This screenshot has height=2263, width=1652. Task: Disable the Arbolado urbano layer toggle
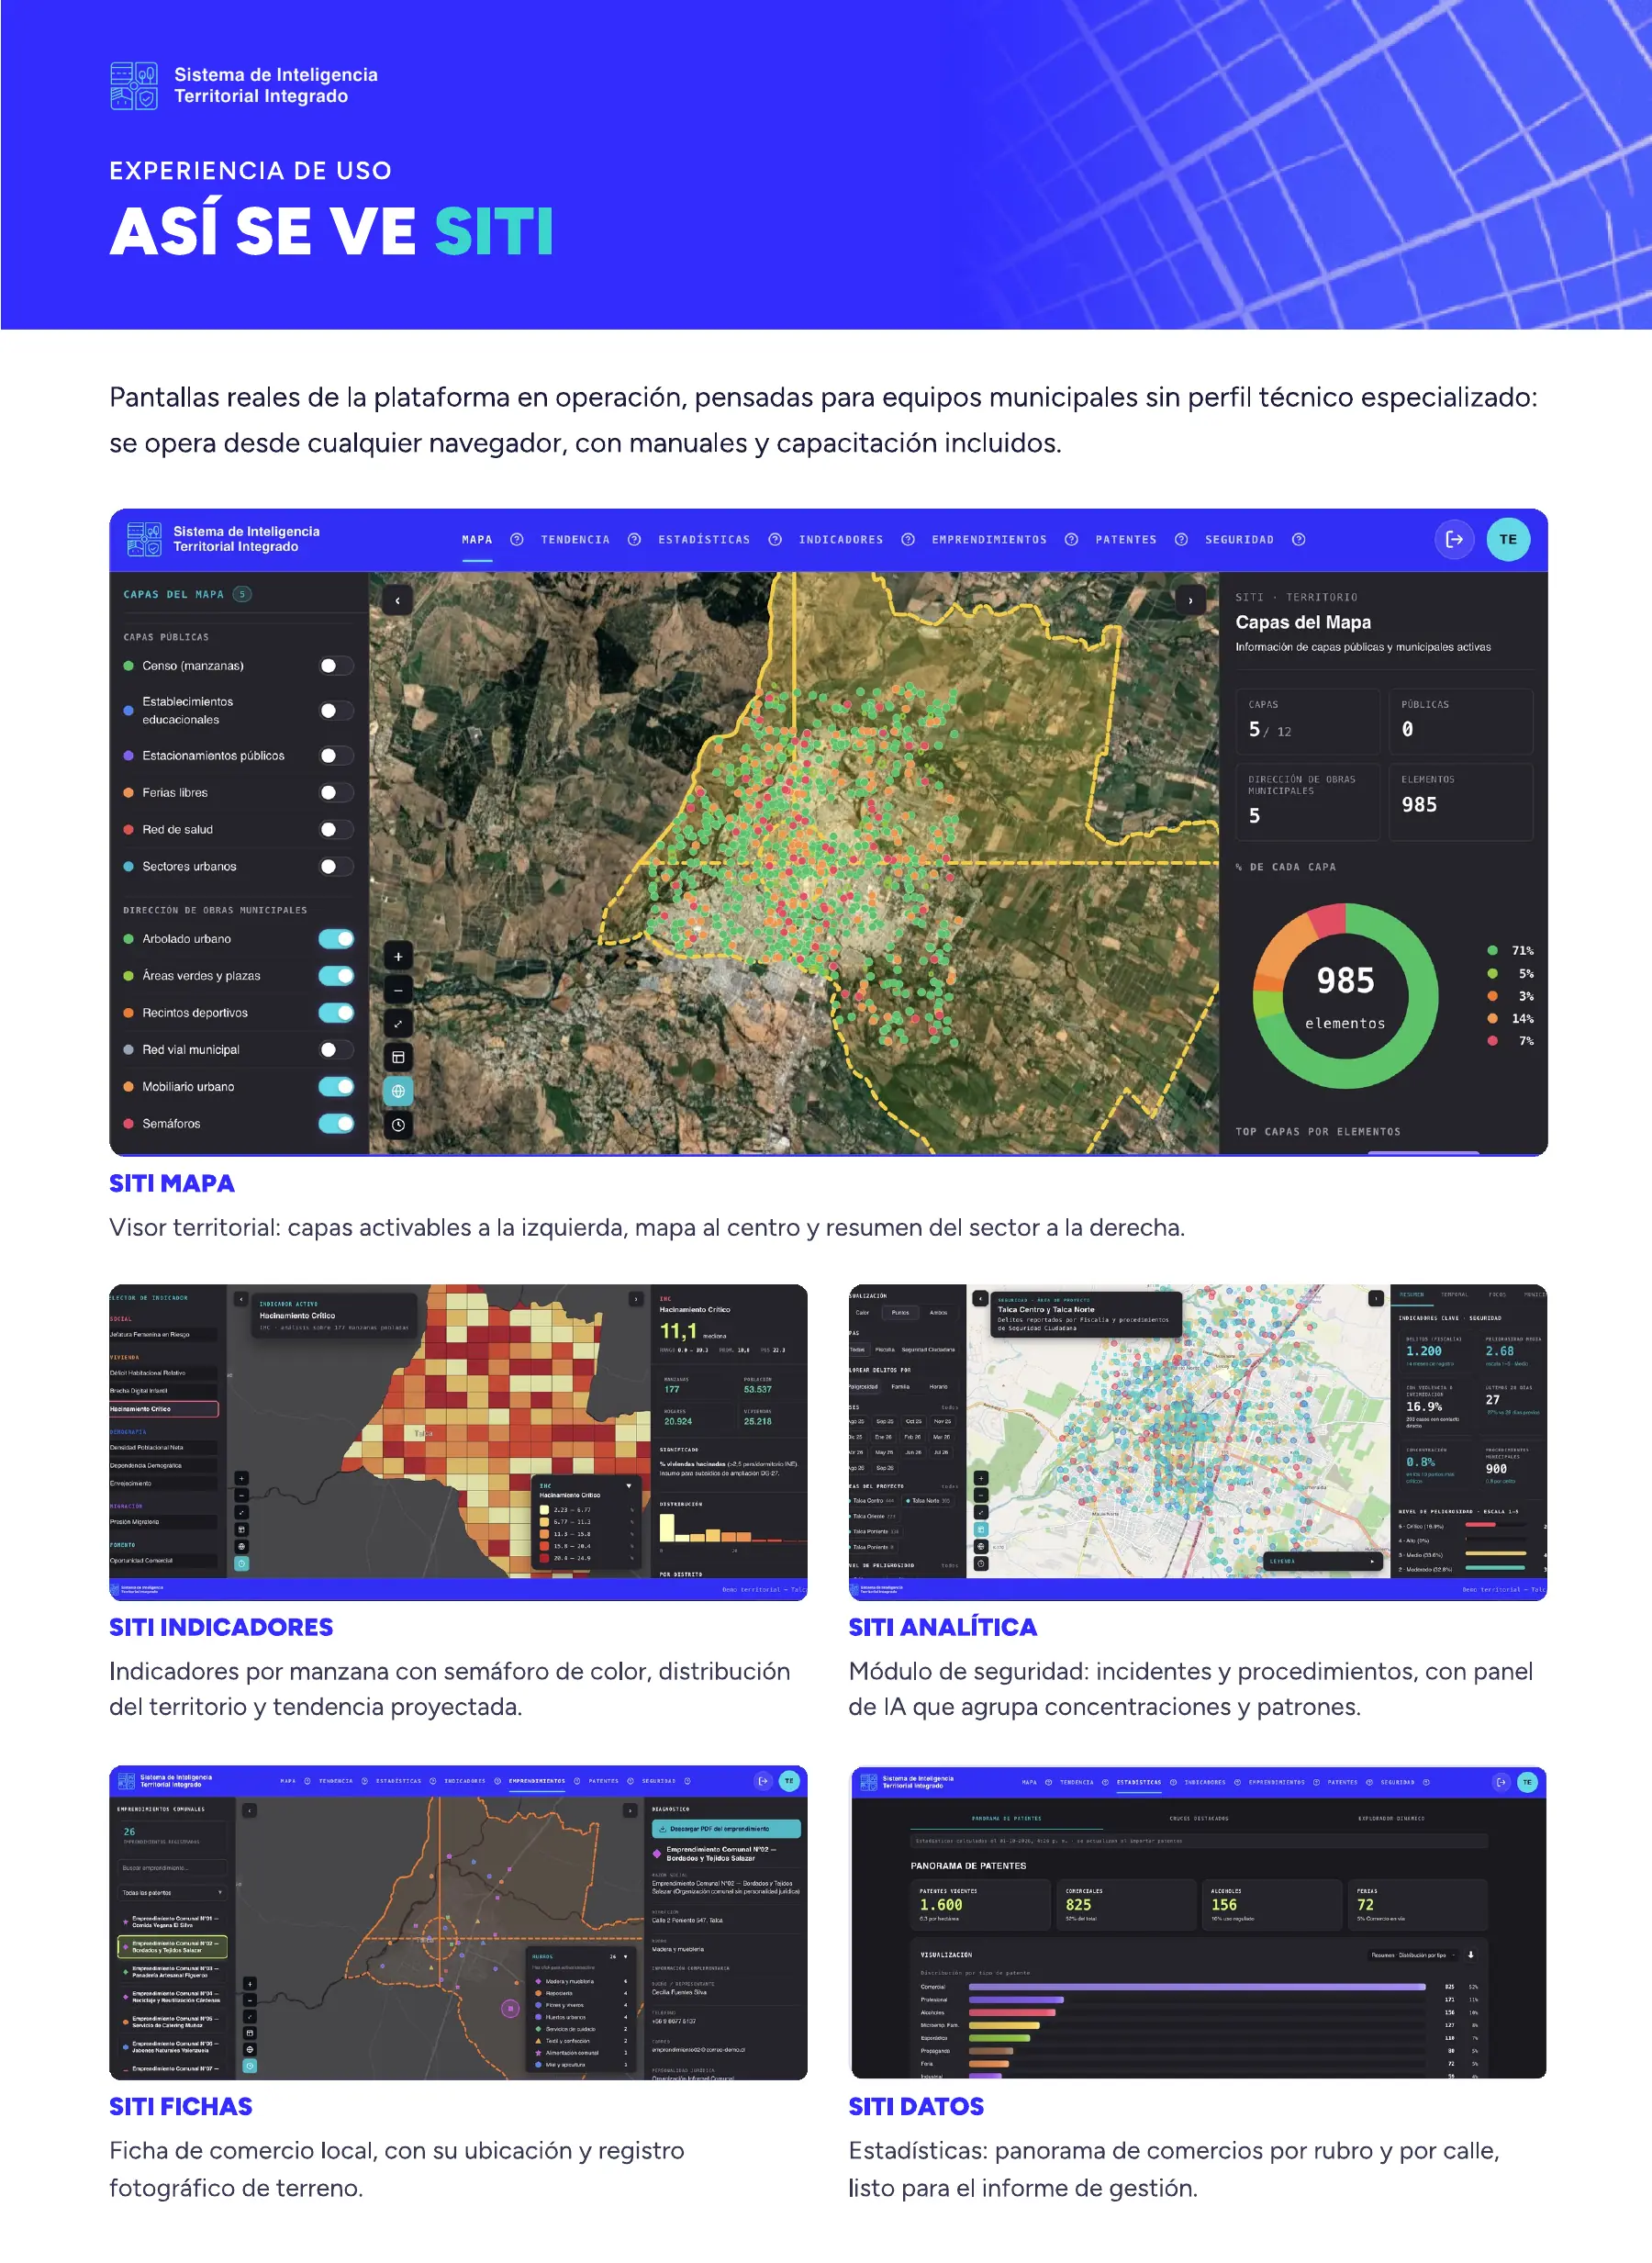(x=336, y=939)
